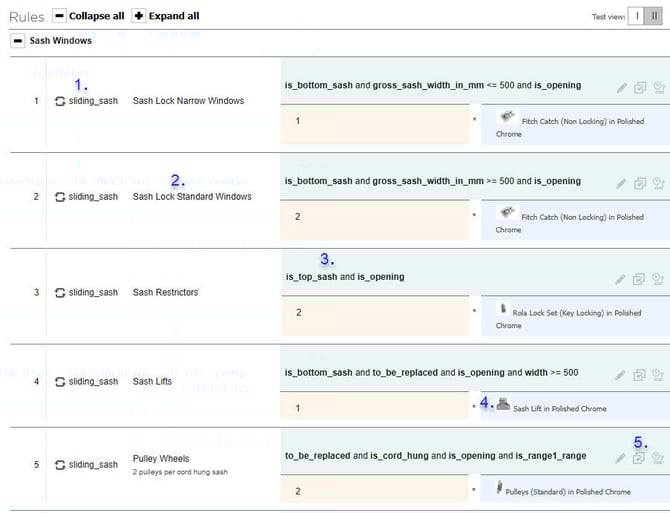Click the is_top_sash and is_opening condition
Screen dimensions: 670x513
click(345, 276)
